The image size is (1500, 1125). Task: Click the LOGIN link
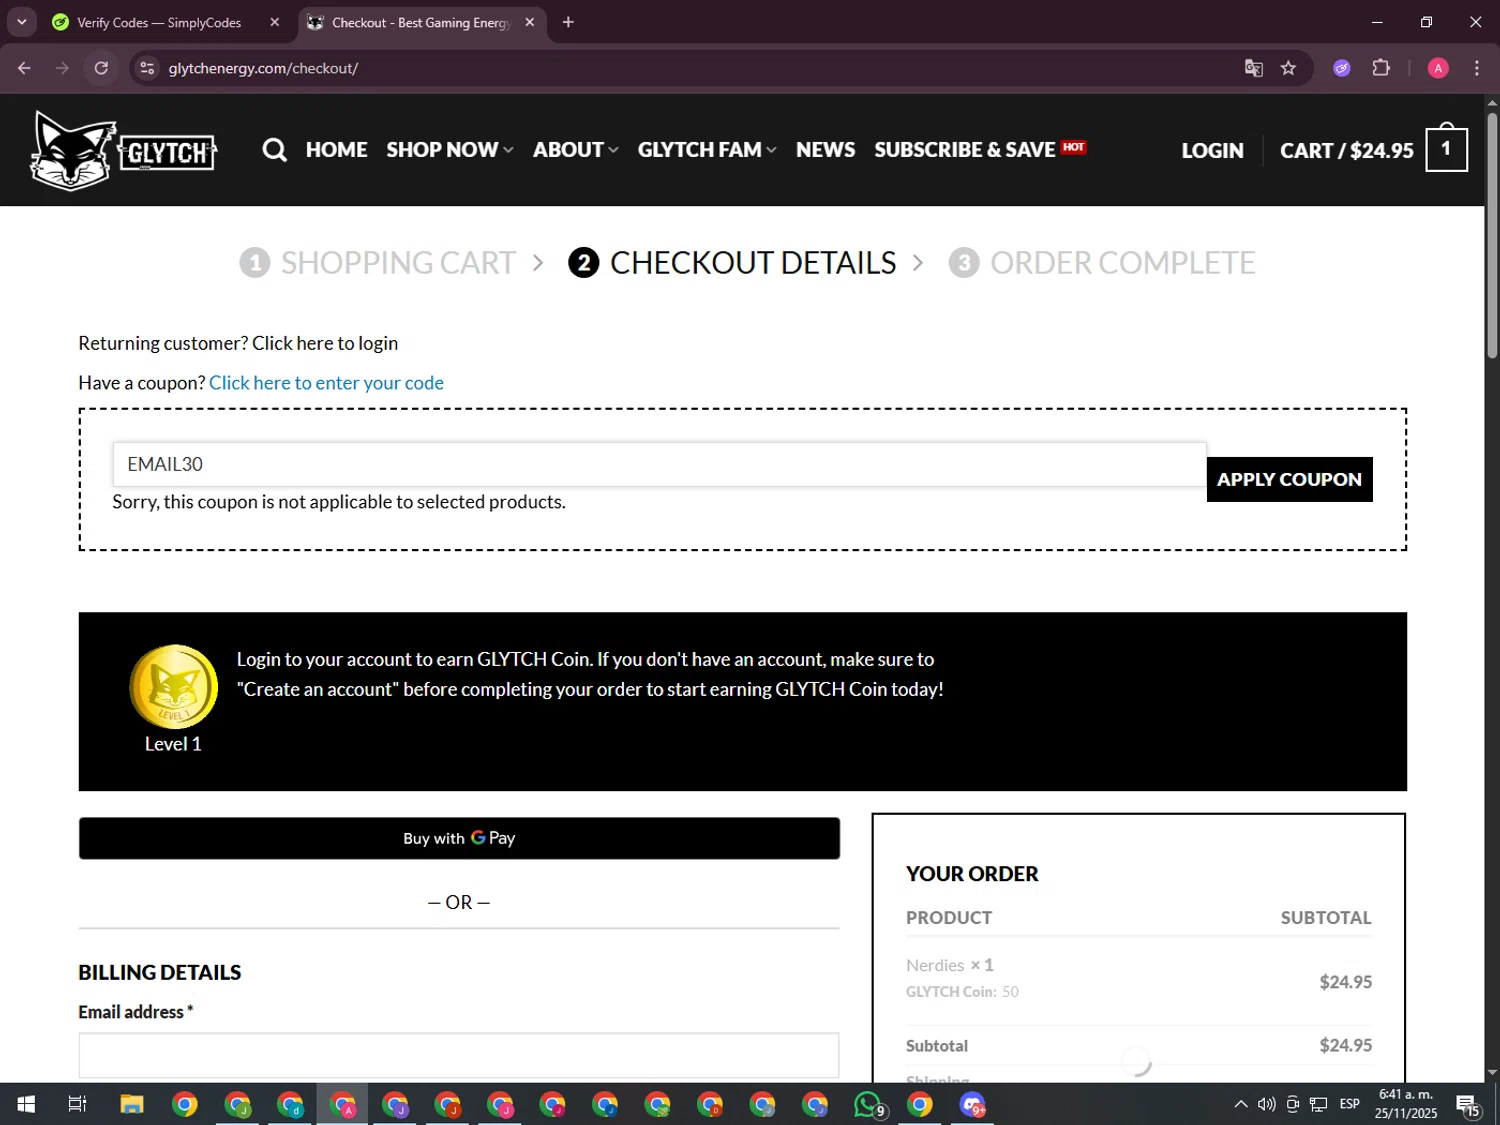click(1212, 151)
